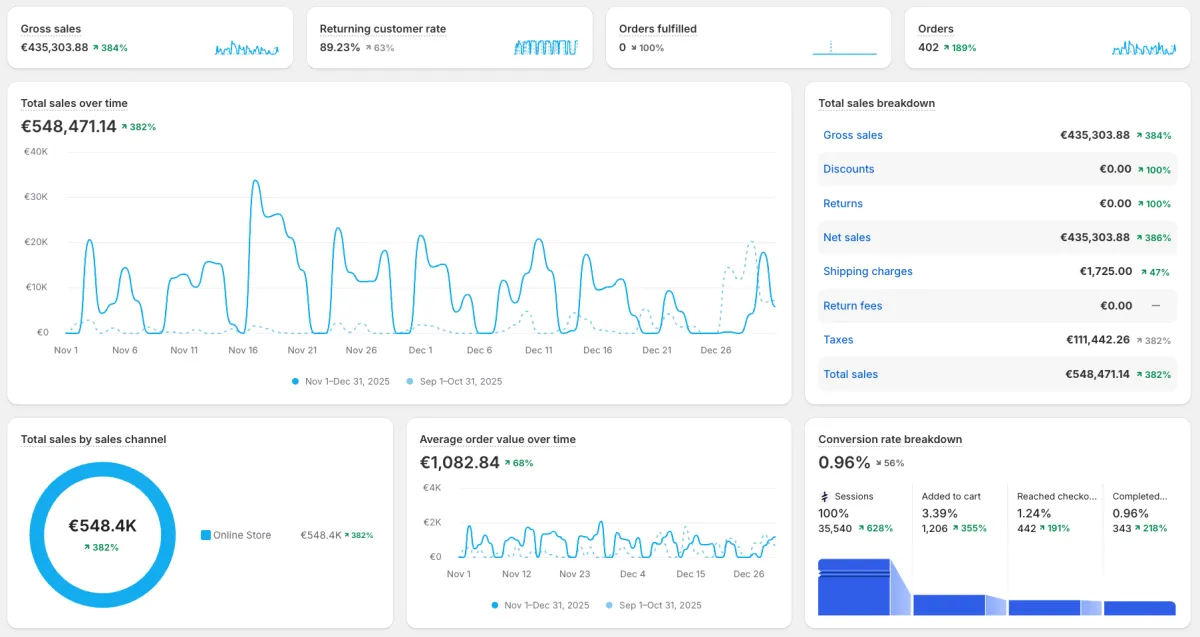Click the Nov 1–Dec 31 legend dot under Total sales over time
The width and height of the screenshot is (1200, 637).
(295, 381)
